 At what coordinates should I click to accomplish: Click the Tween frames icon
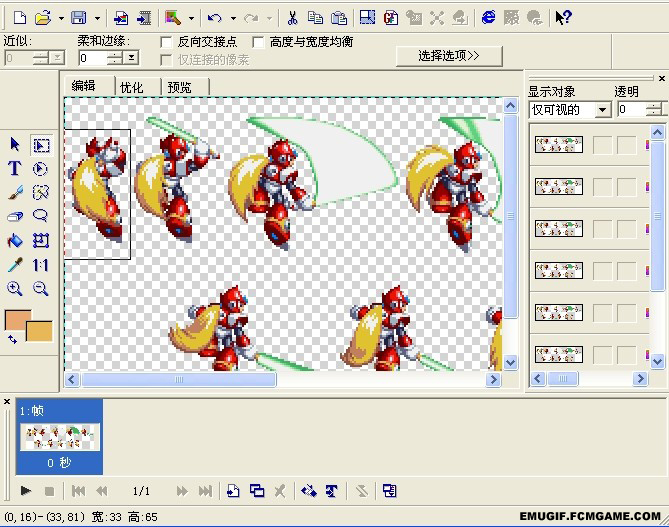[309, 491]
